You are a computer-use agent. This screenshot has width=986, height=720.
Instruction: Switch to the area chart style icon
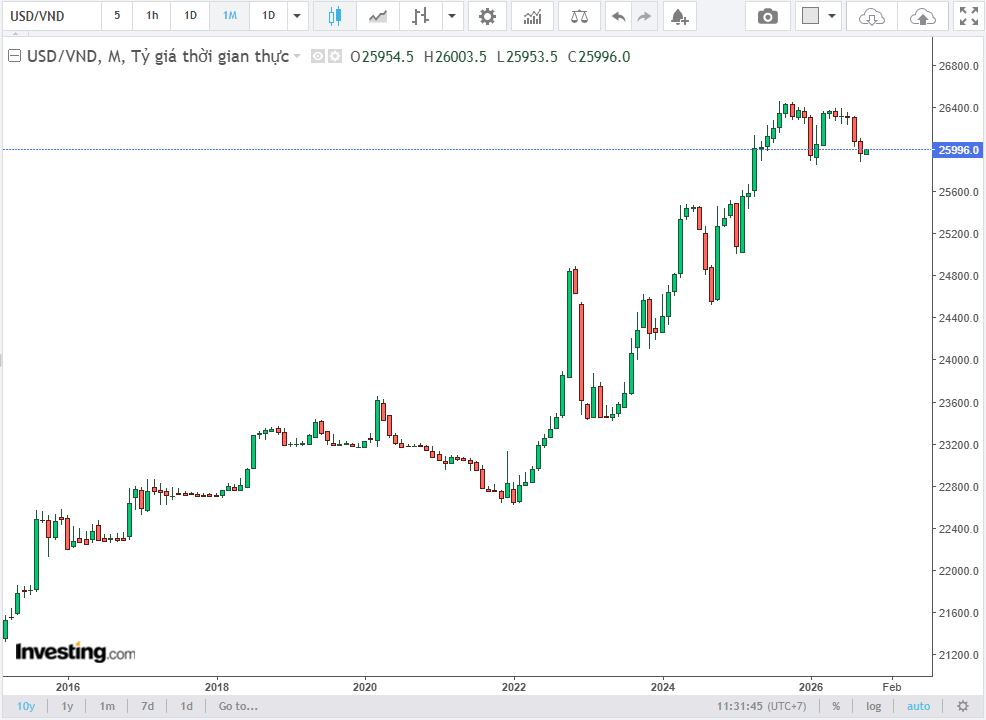377,16
